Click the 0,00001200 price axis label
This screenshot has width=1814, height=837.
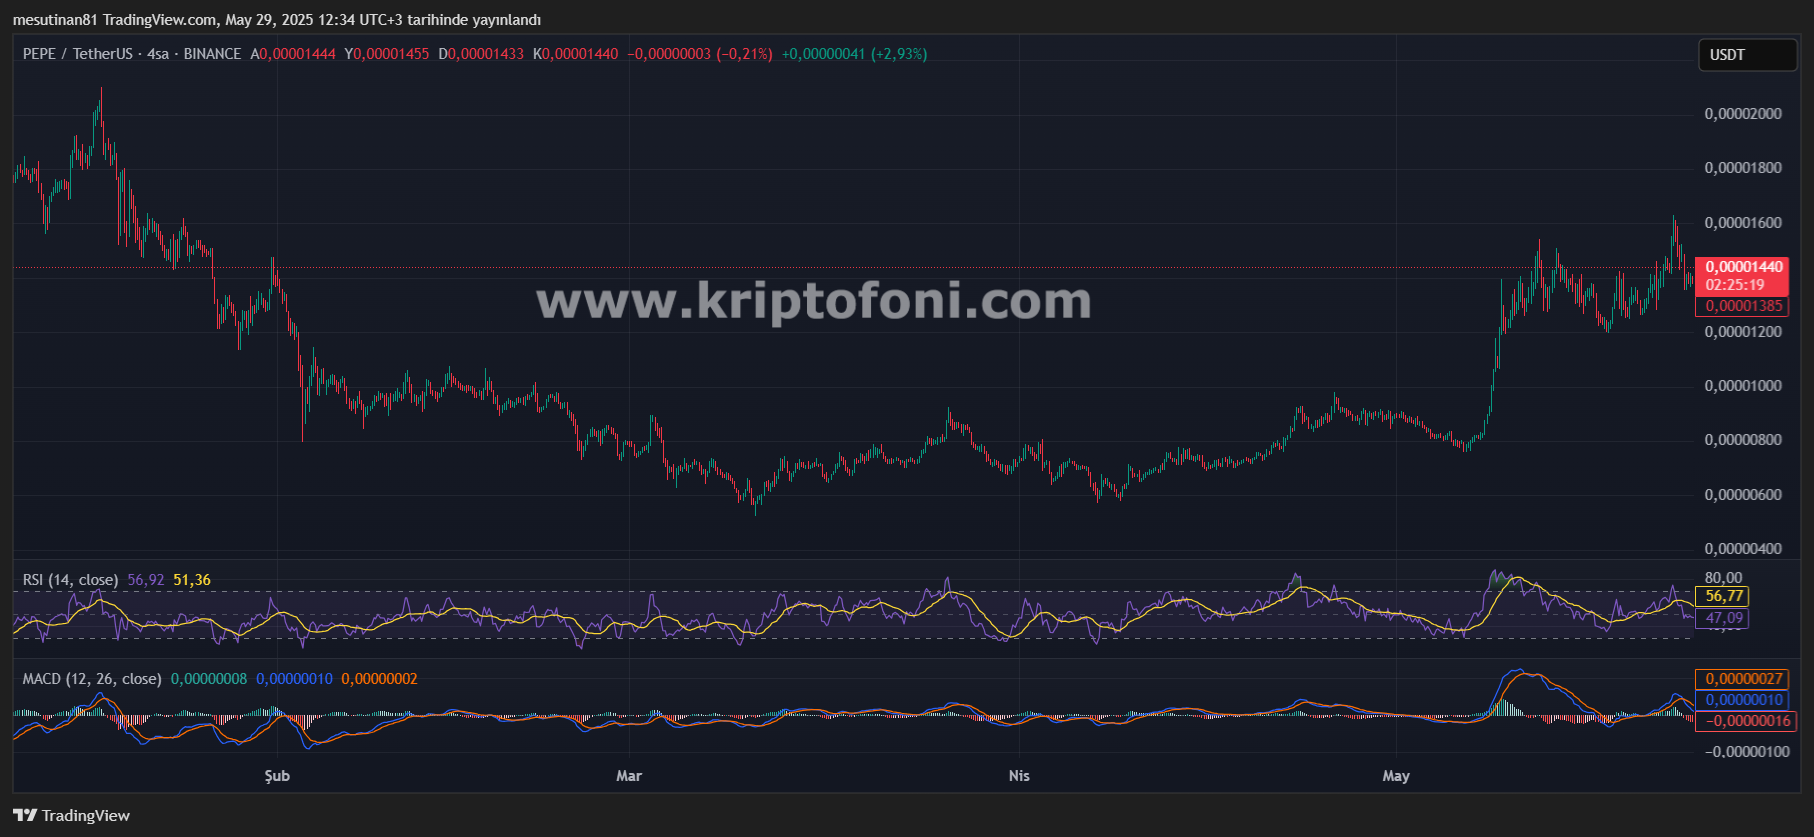point(1743,332)
